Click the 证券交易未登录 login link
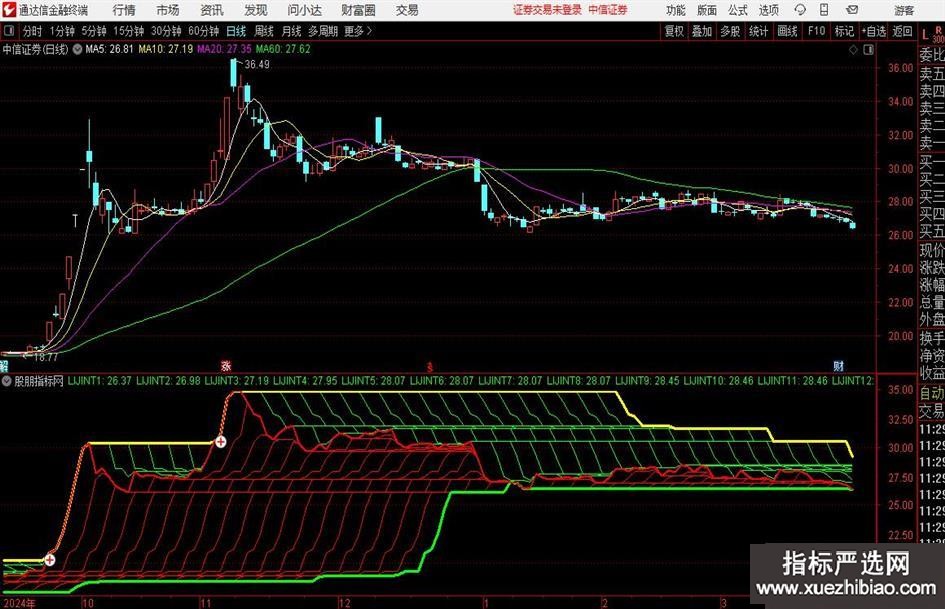Viewport: 945px width, 609px height. click(x=547, y=10)
